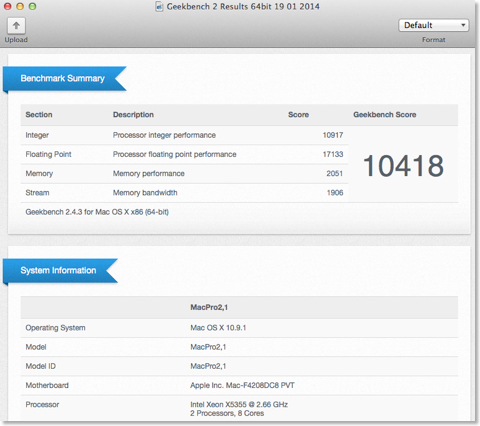Minimize the window using yellow button
The width and height of the screenshot is (480, 426).
coord(20,6)
